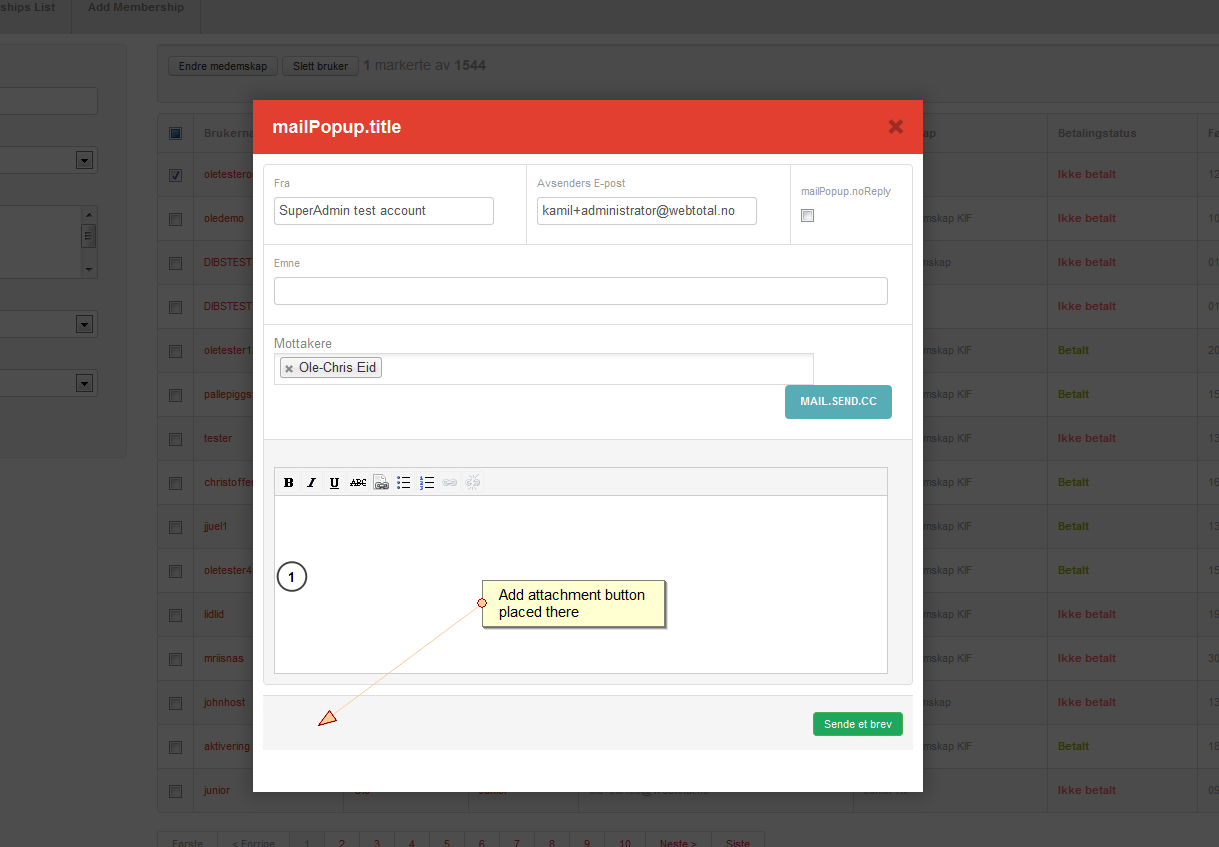Open the Add Membership tab
The height and width of the screenshot is (847, 1219).
(136, 8)
